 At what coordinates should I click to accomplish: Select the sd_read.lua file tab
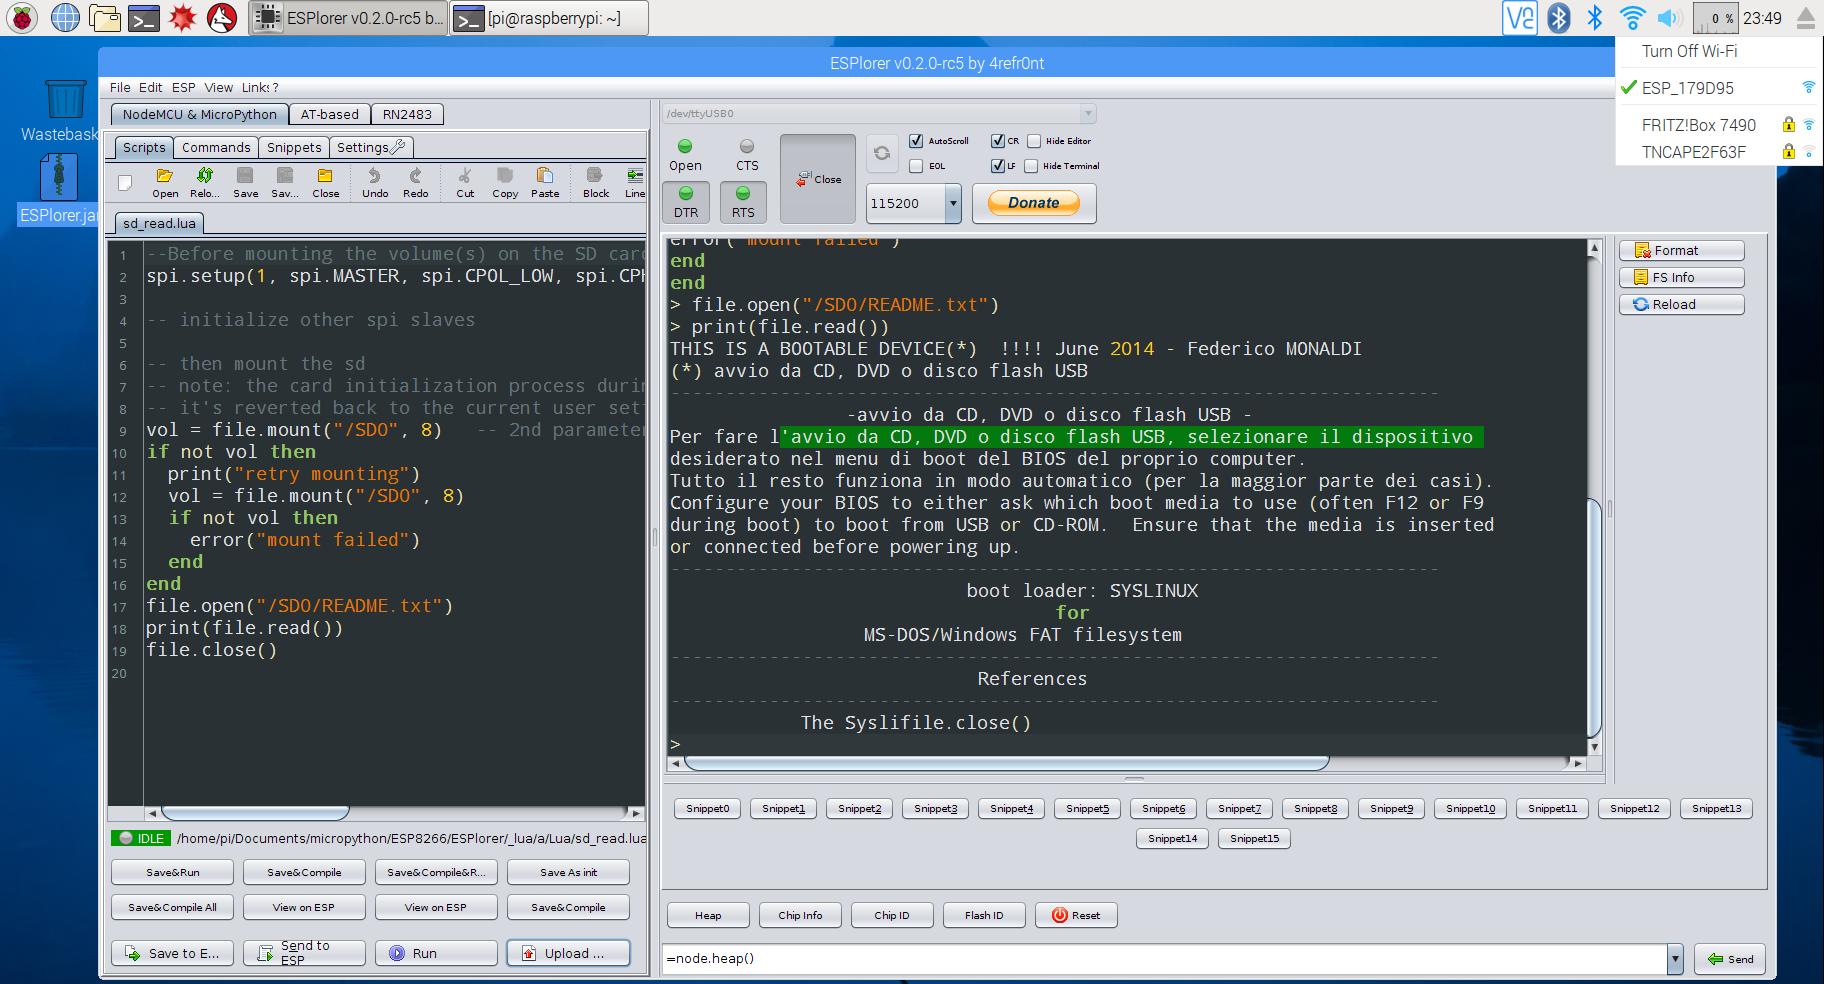[159, 223]
